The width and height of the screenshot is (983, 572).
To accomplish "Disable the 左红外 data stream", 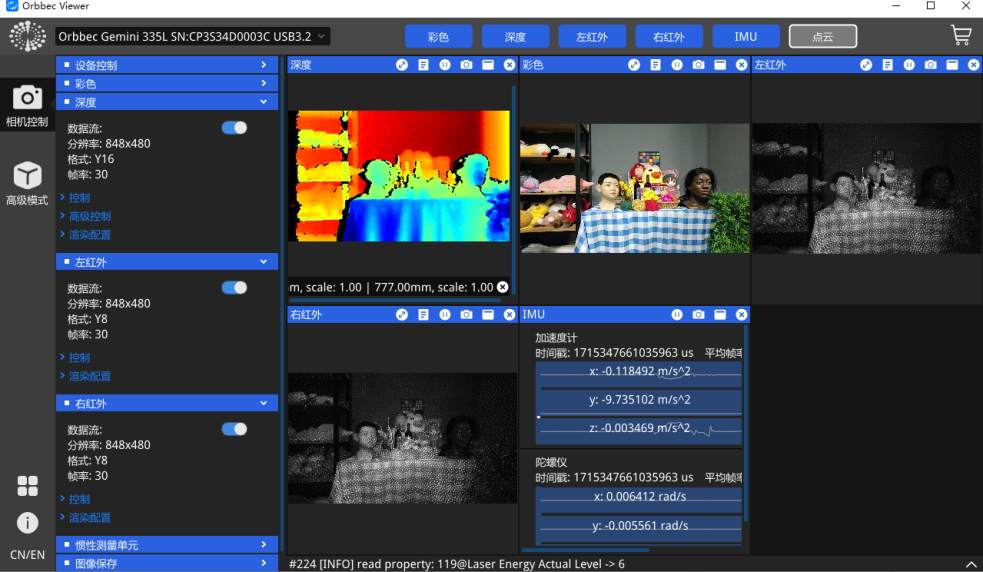I will [x=234, y=288].
